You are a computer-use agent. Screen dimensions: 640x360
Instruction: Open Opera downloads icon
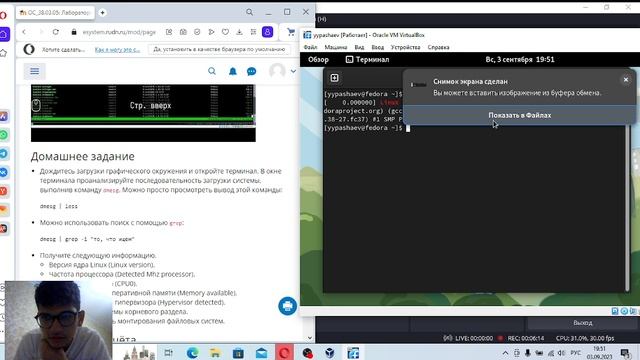(x=239, y=32)
